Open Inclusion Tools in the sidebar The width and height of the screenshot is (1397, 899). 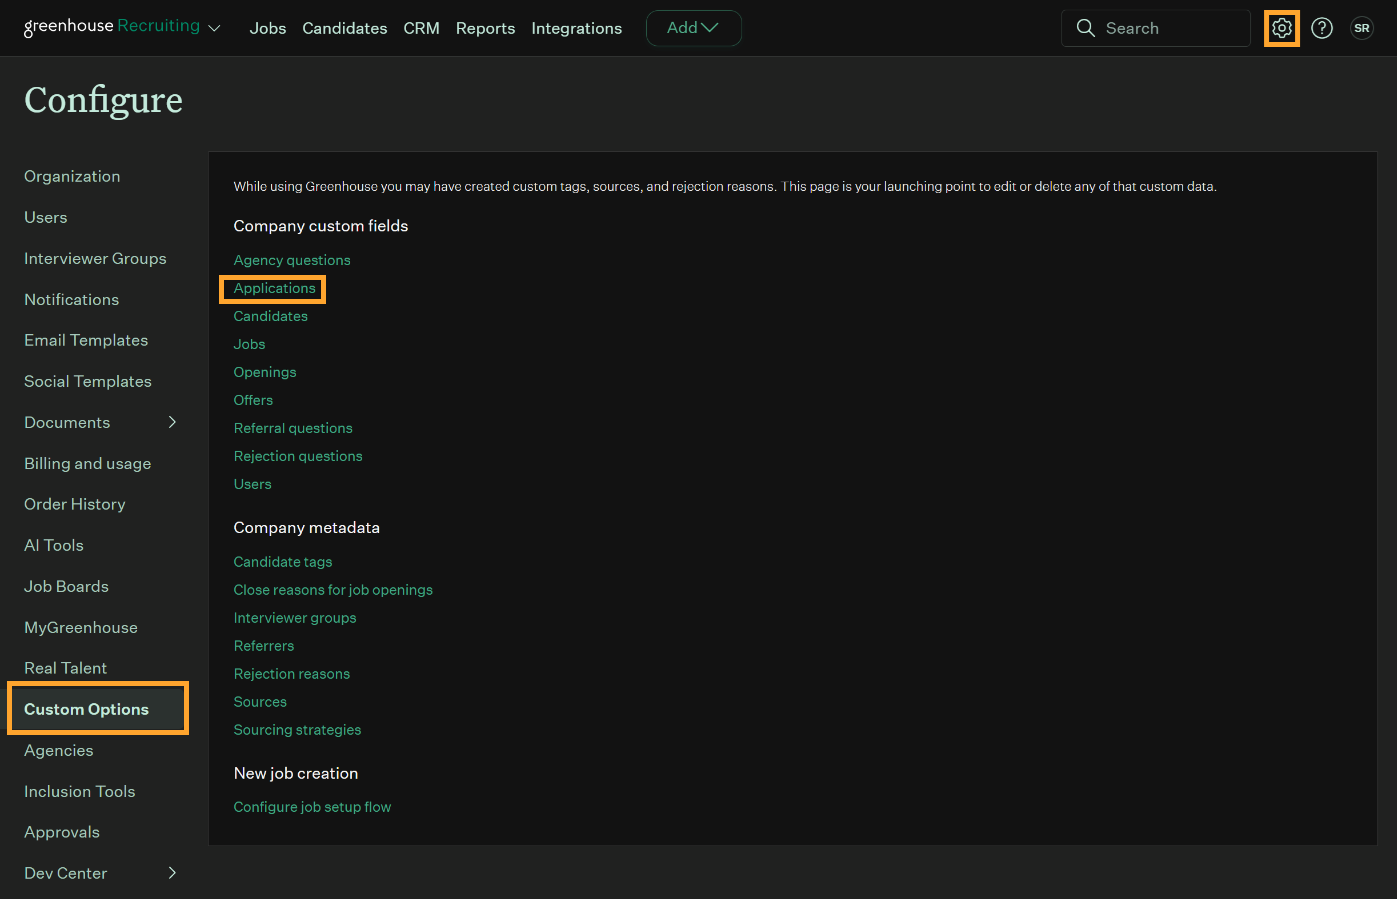click(x=80, y=791)
